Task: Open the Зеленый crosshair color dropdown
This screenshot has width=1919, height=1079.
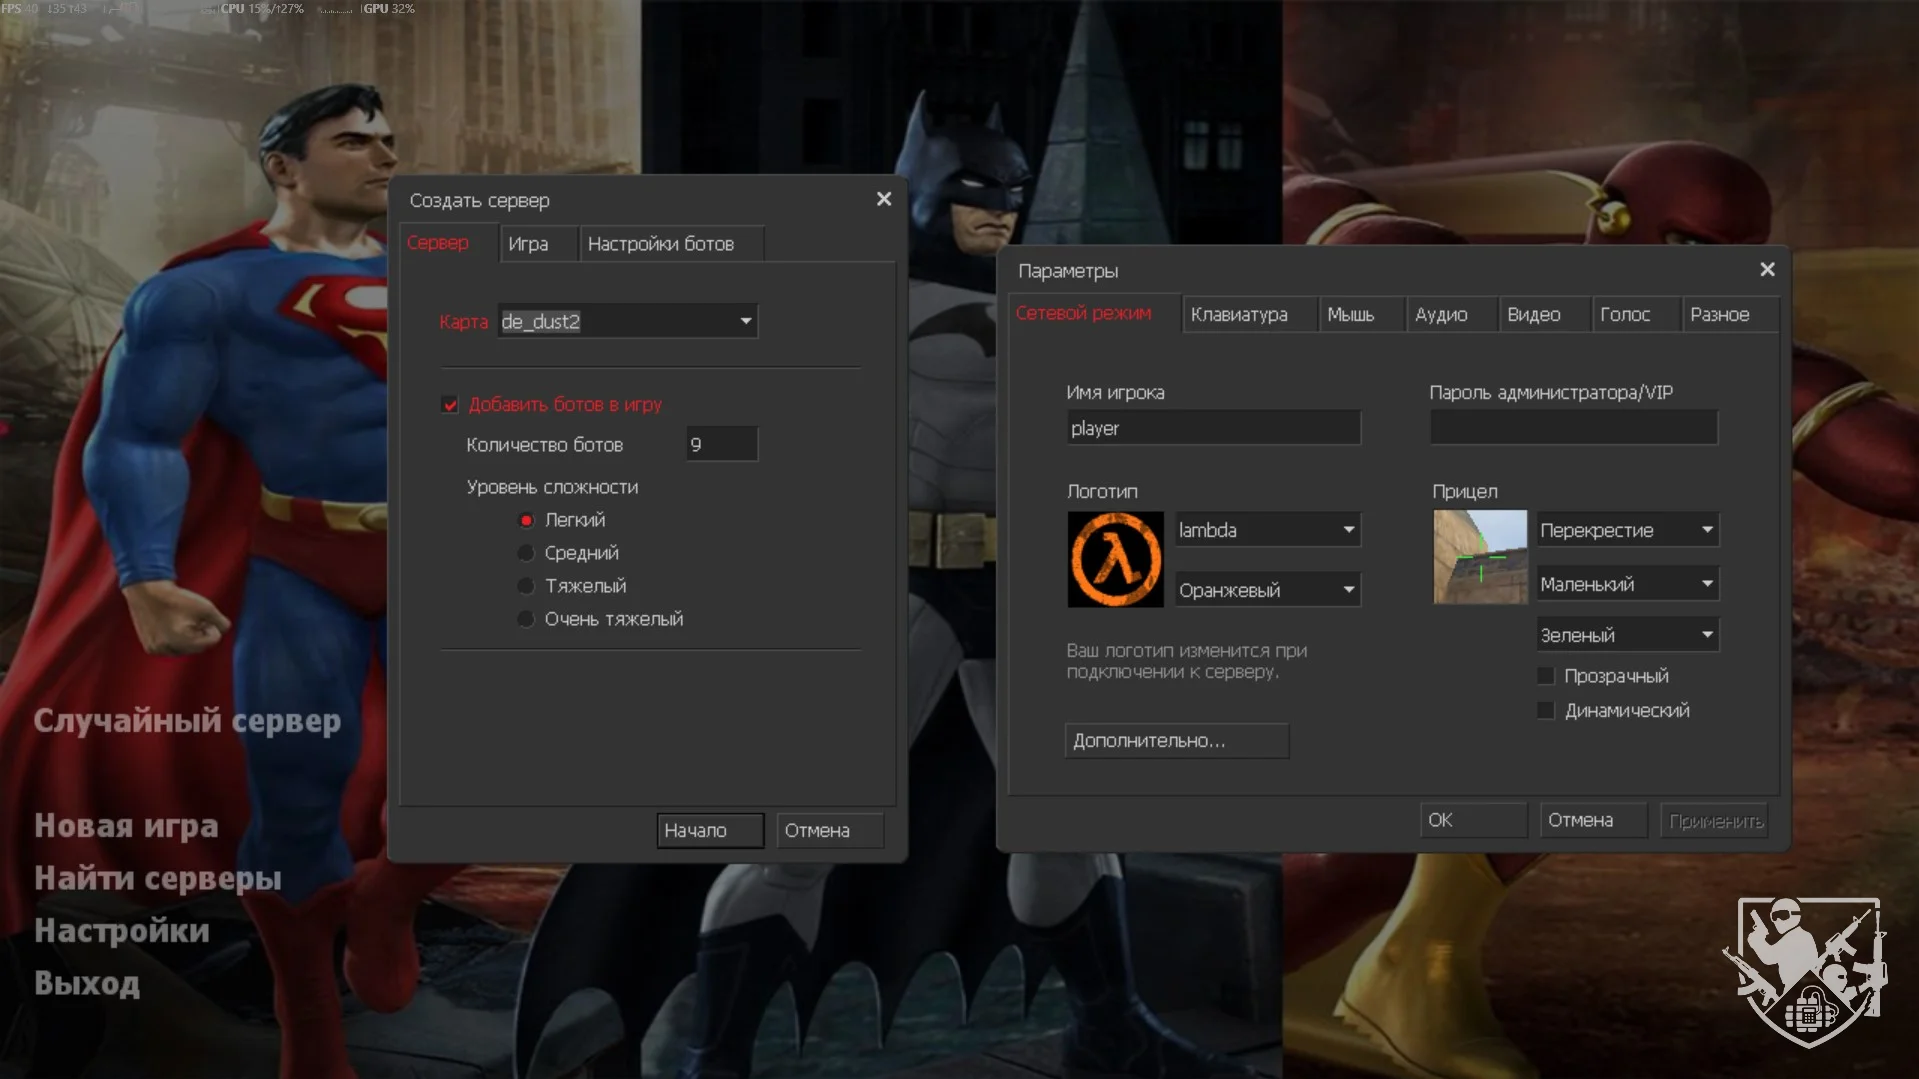Action: click(1706, 635)
